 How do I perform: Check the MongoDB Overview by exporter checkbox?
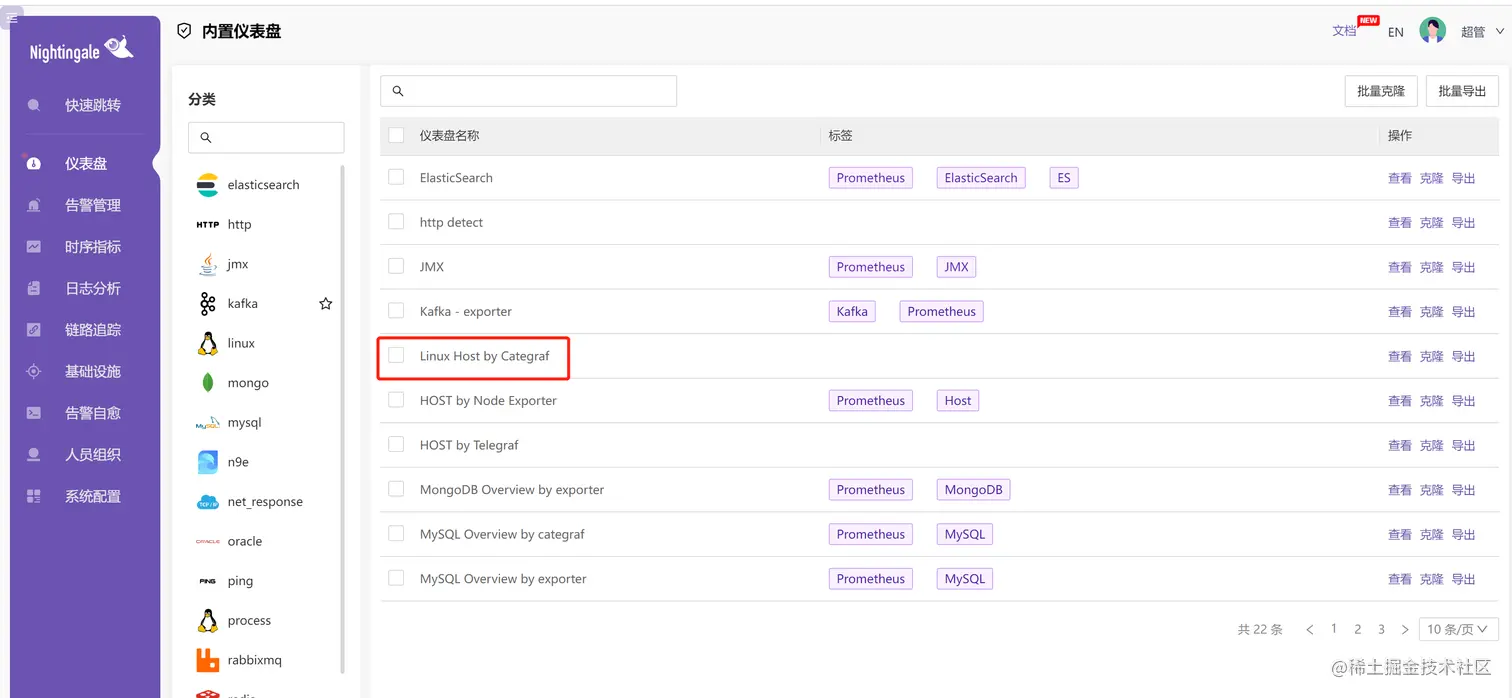pyautogui.click(x=396, y=489)
